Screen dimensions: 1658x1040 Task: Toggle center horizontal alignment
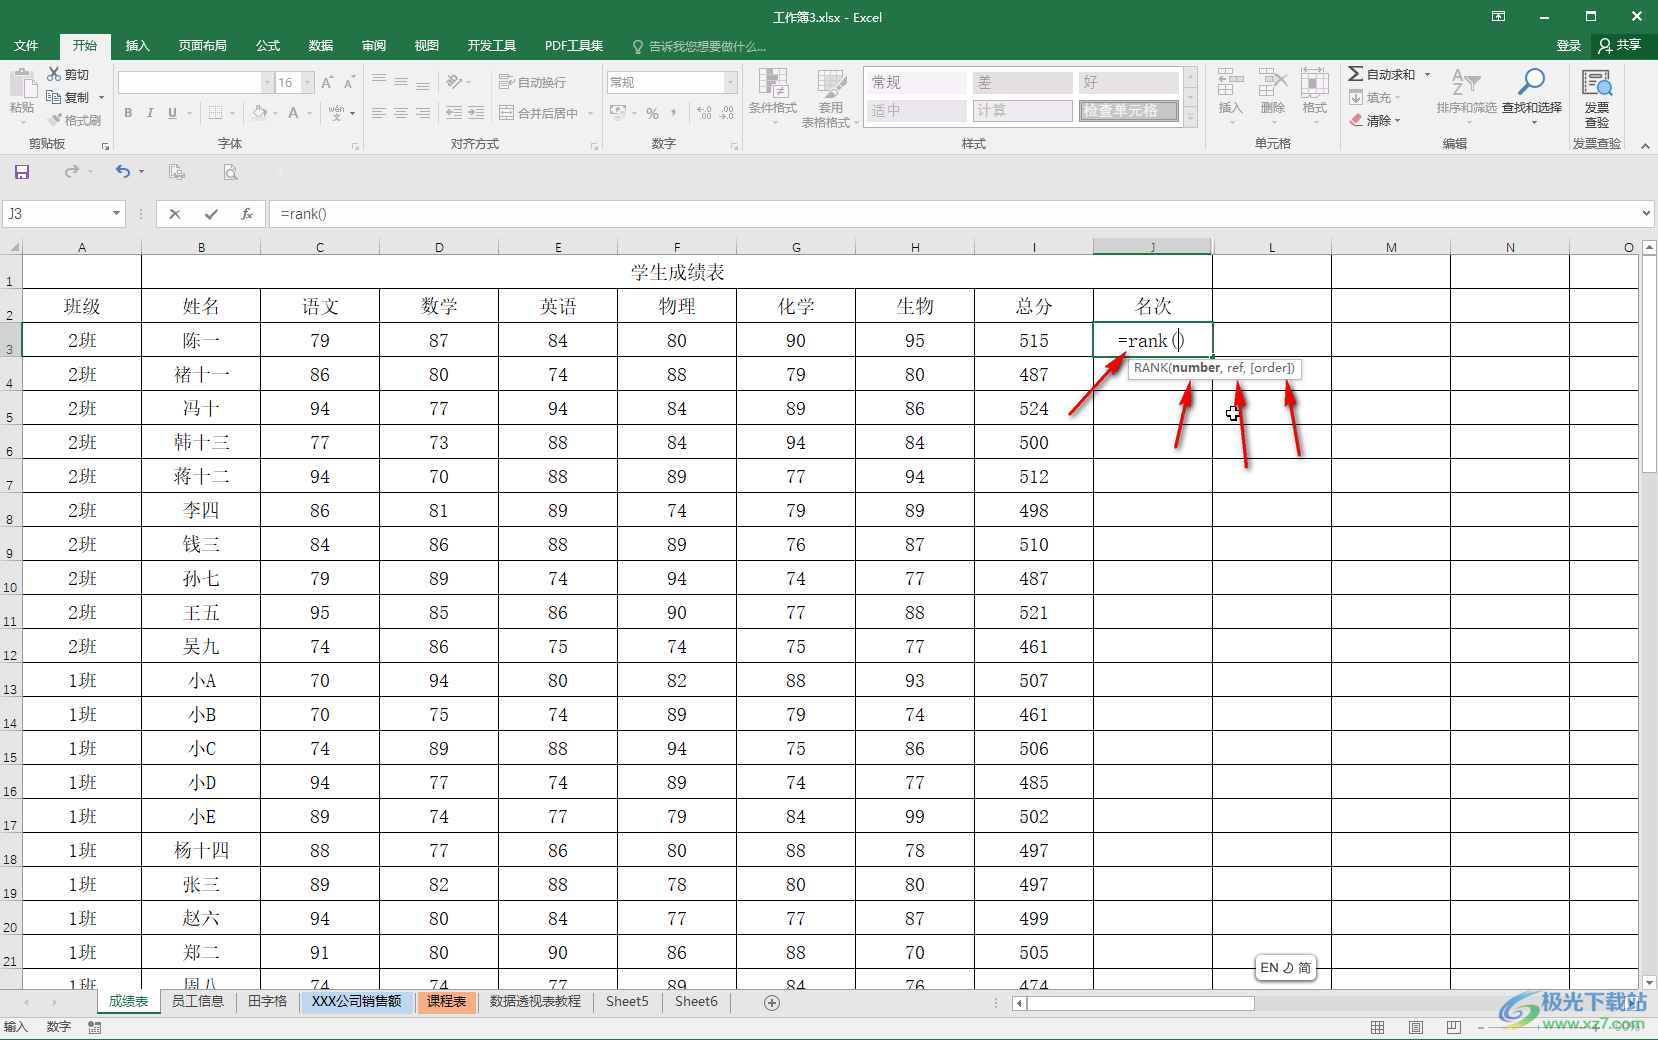tap(401, 113)
